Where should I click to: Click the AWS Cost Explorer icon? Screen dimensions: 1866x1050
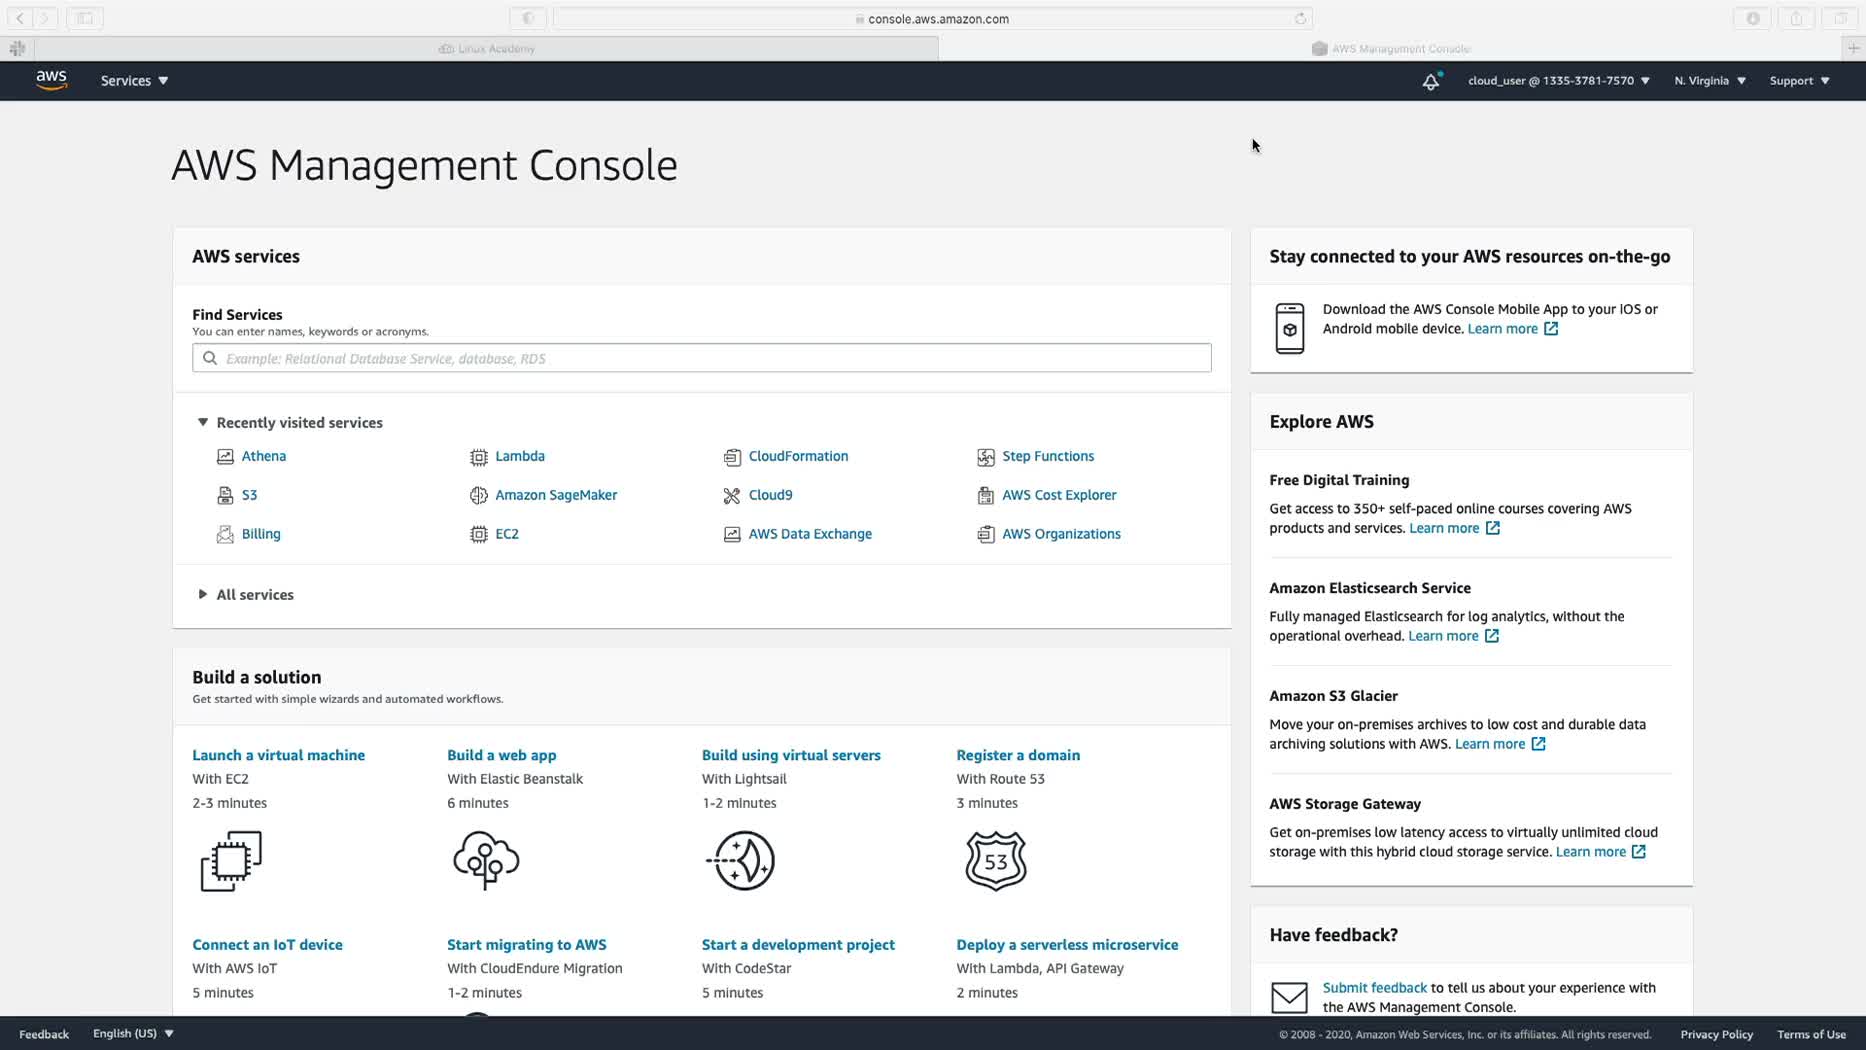pyautogui.click(x=986, y=496)
